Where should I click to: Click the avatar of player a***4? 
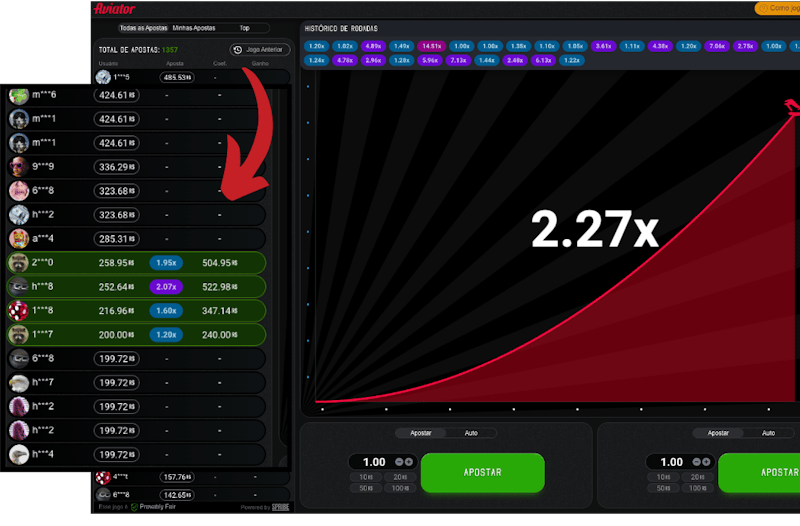pyautogui.click(x=19, y=239)
